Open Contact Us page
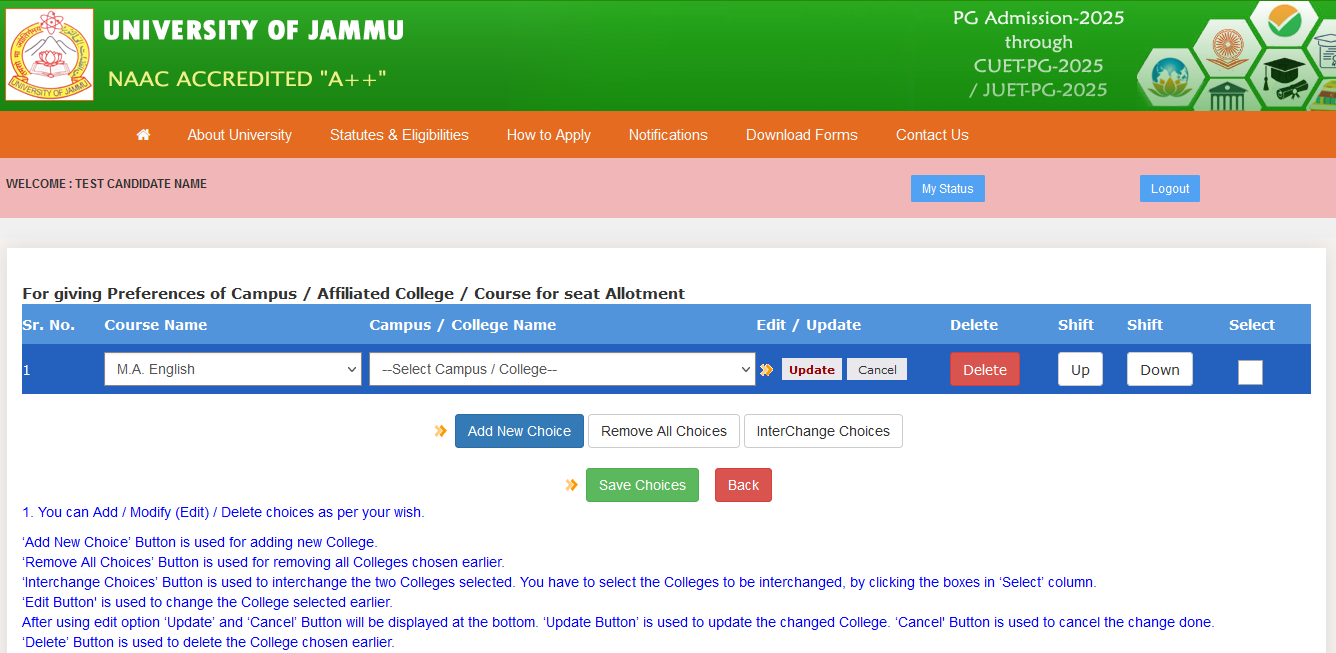Viewport: 1336px width, 653px height. coord(932,135)
